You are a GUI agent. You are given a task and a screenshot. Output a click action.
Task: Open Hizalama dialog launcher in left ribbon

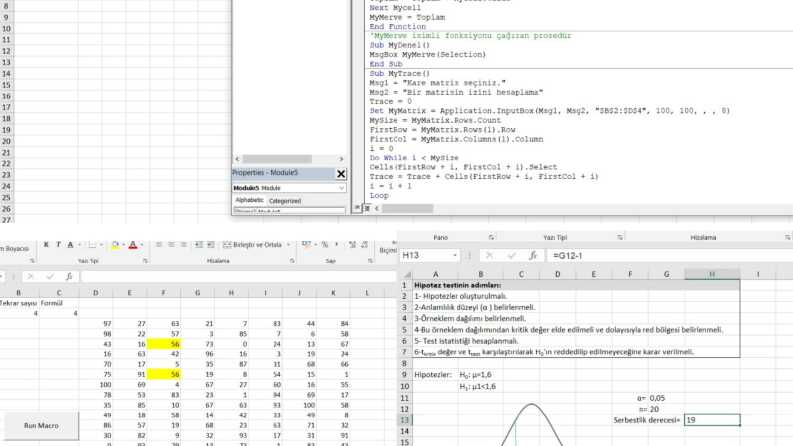click(x=292, y=261)
